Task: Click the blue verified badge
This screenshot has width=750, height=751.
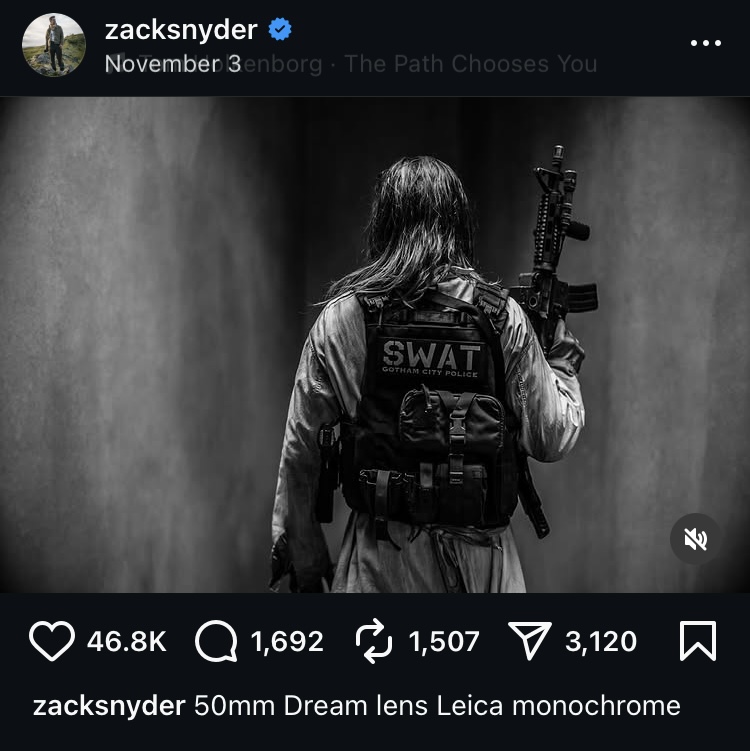Action: 280,29
